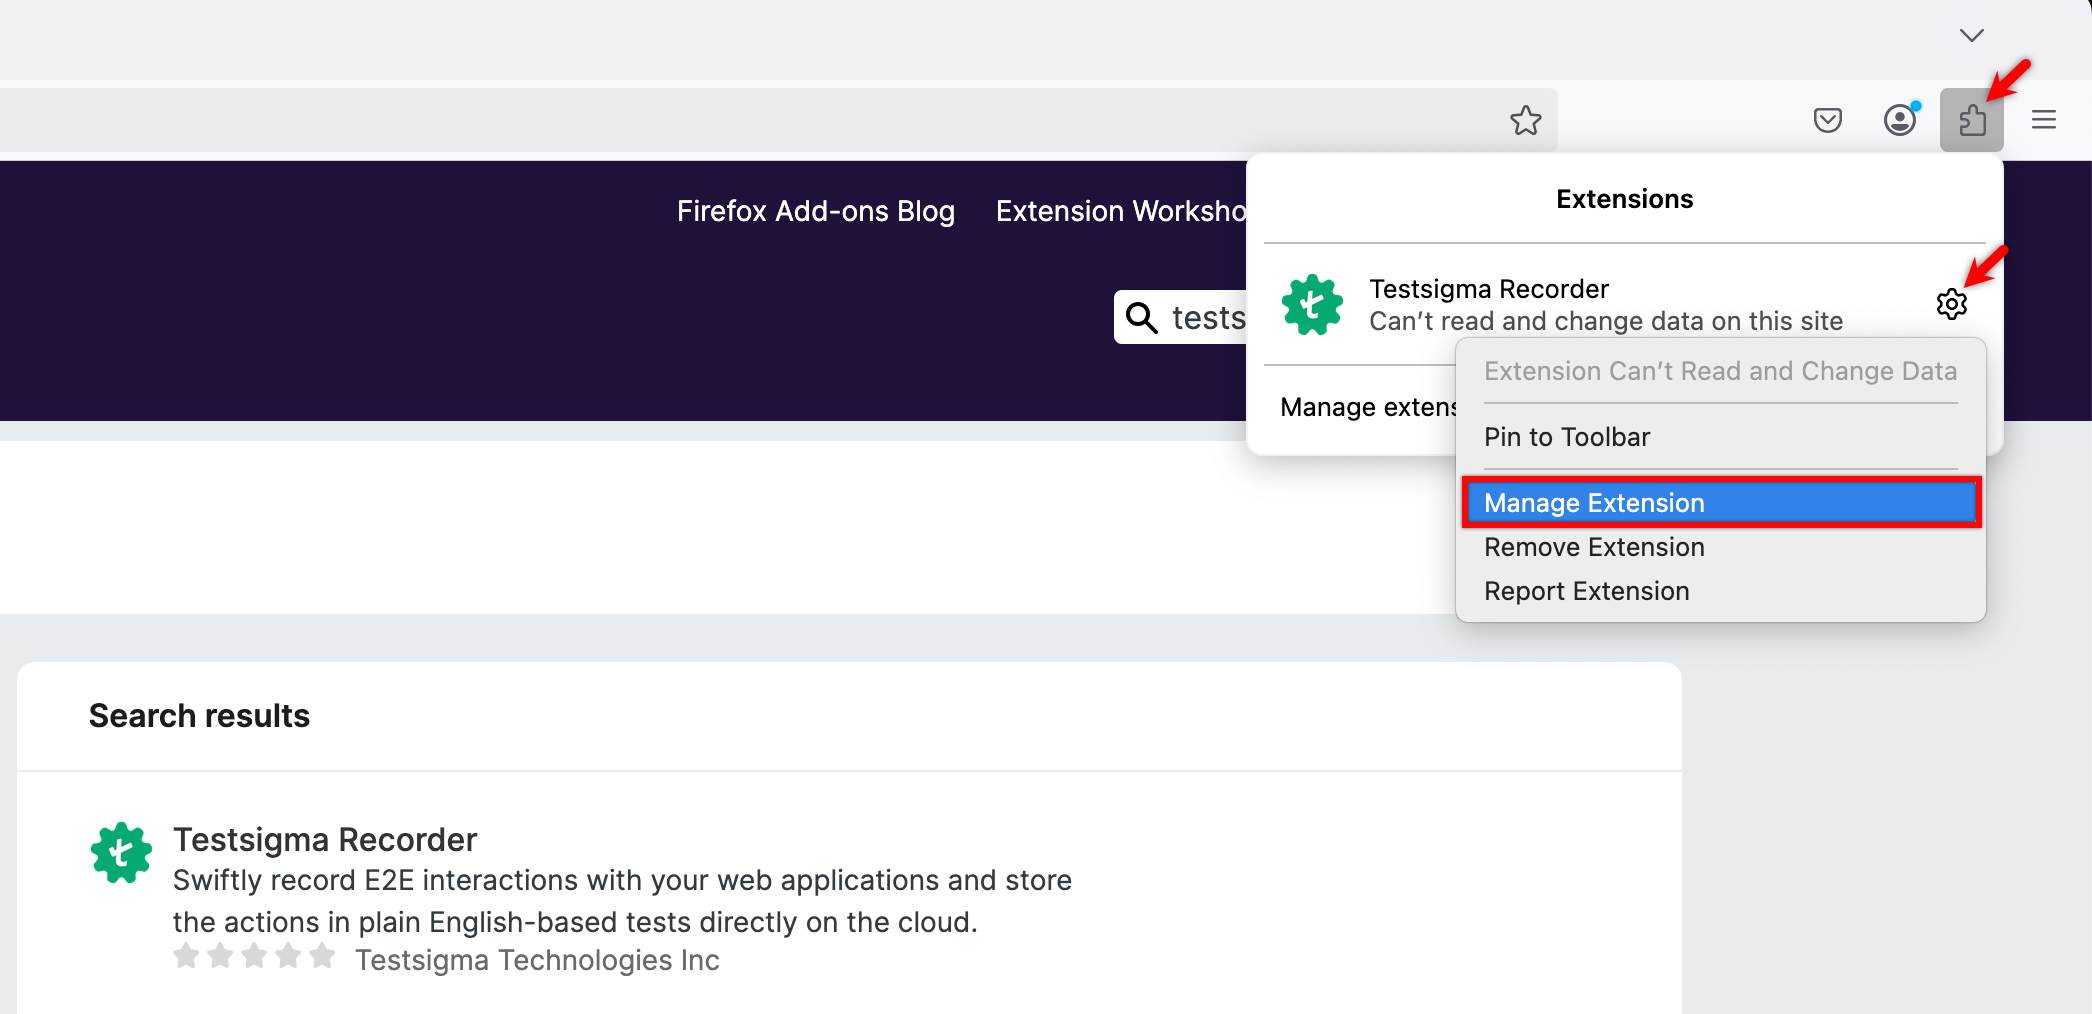Open the Firefox hamburger menu
2092x1014 pixels.
tap(2043, 119)
